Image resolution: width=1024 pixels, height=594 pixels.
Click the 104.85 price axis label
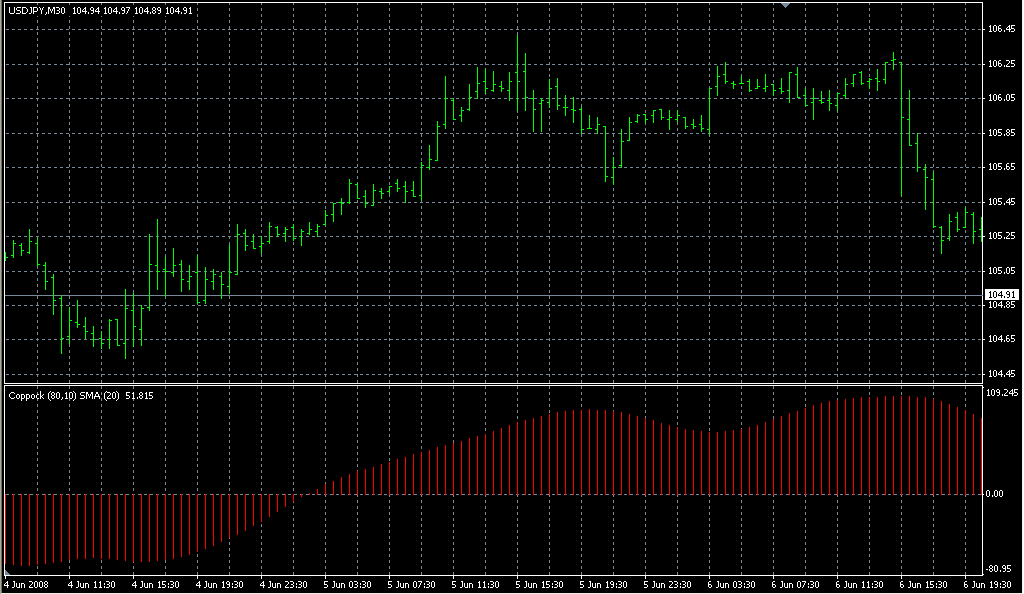(x=1001, y=305)
